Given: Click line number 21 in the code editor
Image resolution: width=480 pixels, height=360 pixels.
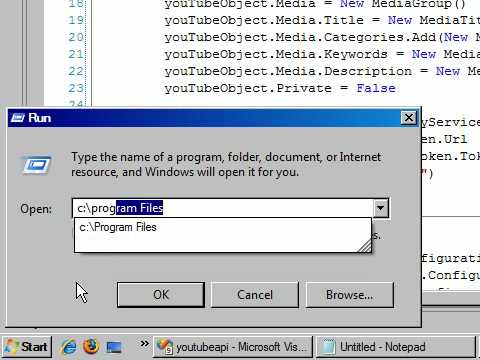Looking at the screenshot, I should click(76, 54).
